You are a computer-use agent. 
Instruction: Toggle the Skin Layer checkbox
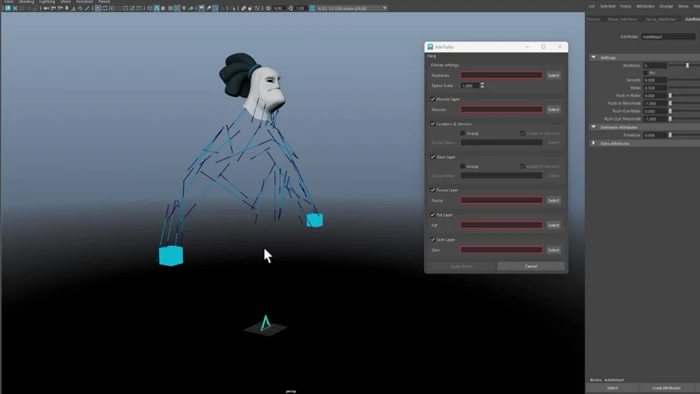click(x=433, y=240)
